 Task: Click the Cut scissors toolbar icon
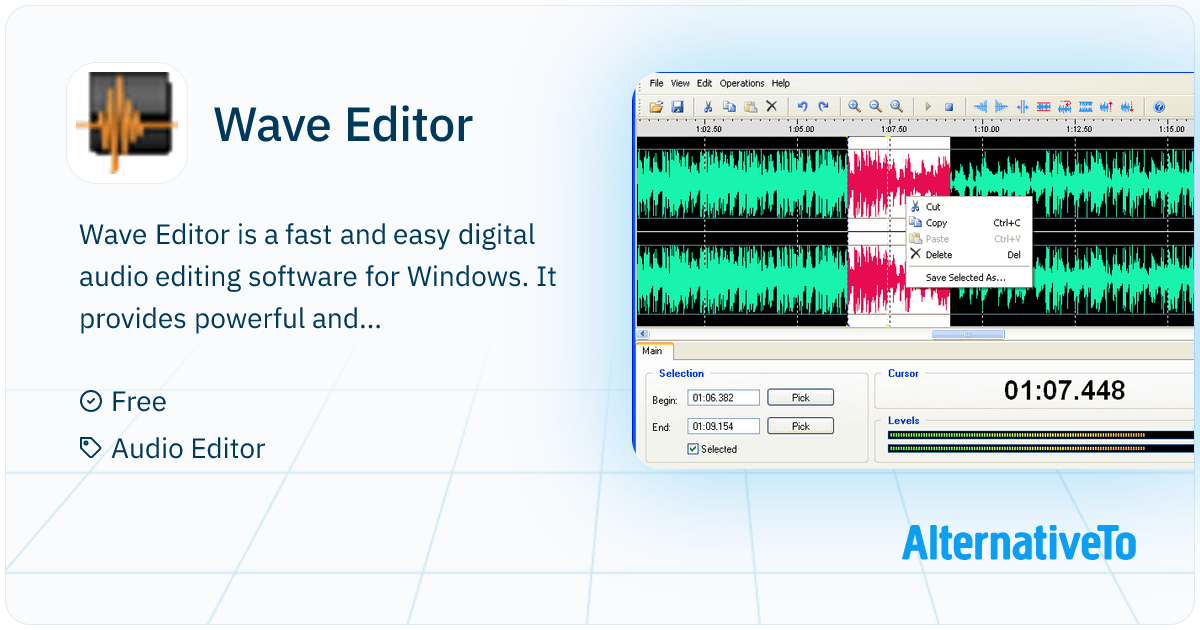click(x=708, y=107)
